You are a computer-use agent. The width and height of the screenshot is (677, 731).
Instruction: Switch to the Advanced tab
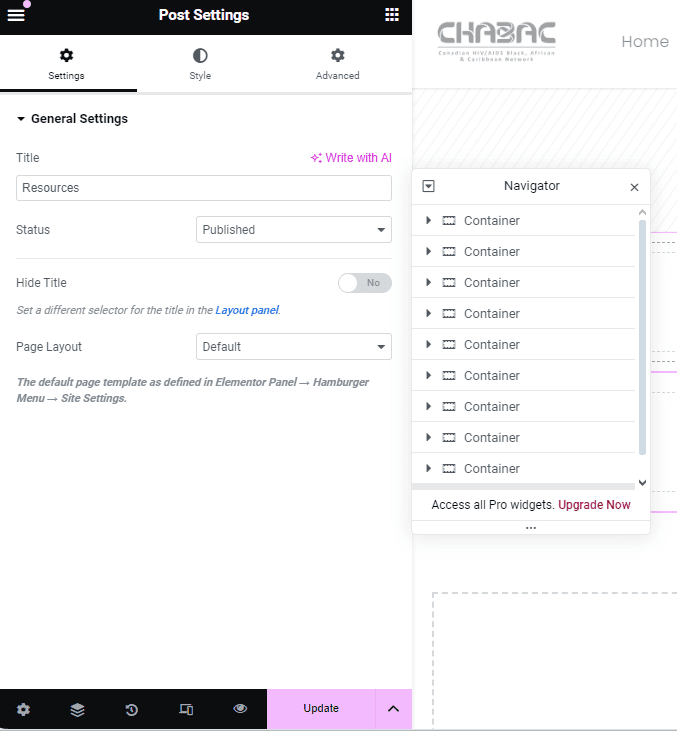click(337, 65)
